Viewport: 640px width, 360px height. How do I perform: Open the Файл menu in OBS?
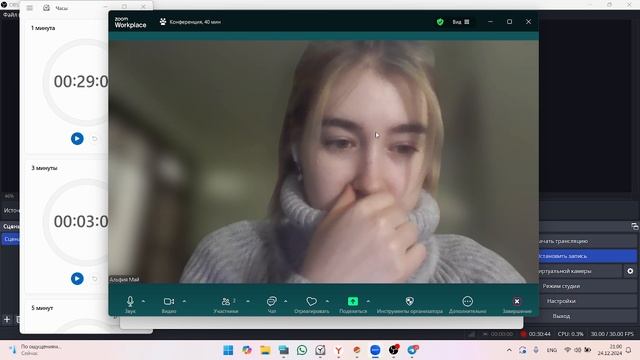(x=10, y=15)
